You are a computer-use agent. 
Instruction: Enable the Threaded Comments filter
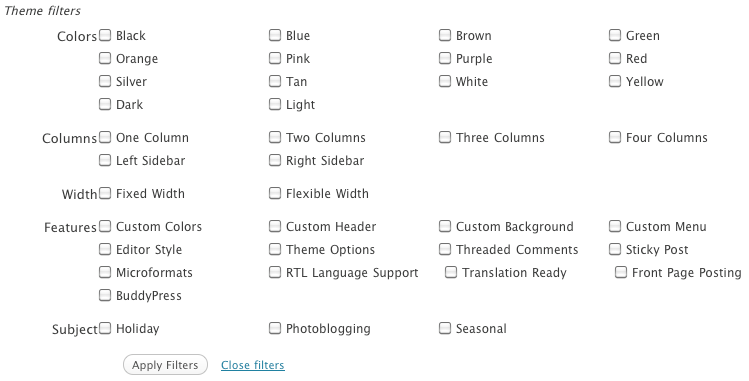point(445,249)
